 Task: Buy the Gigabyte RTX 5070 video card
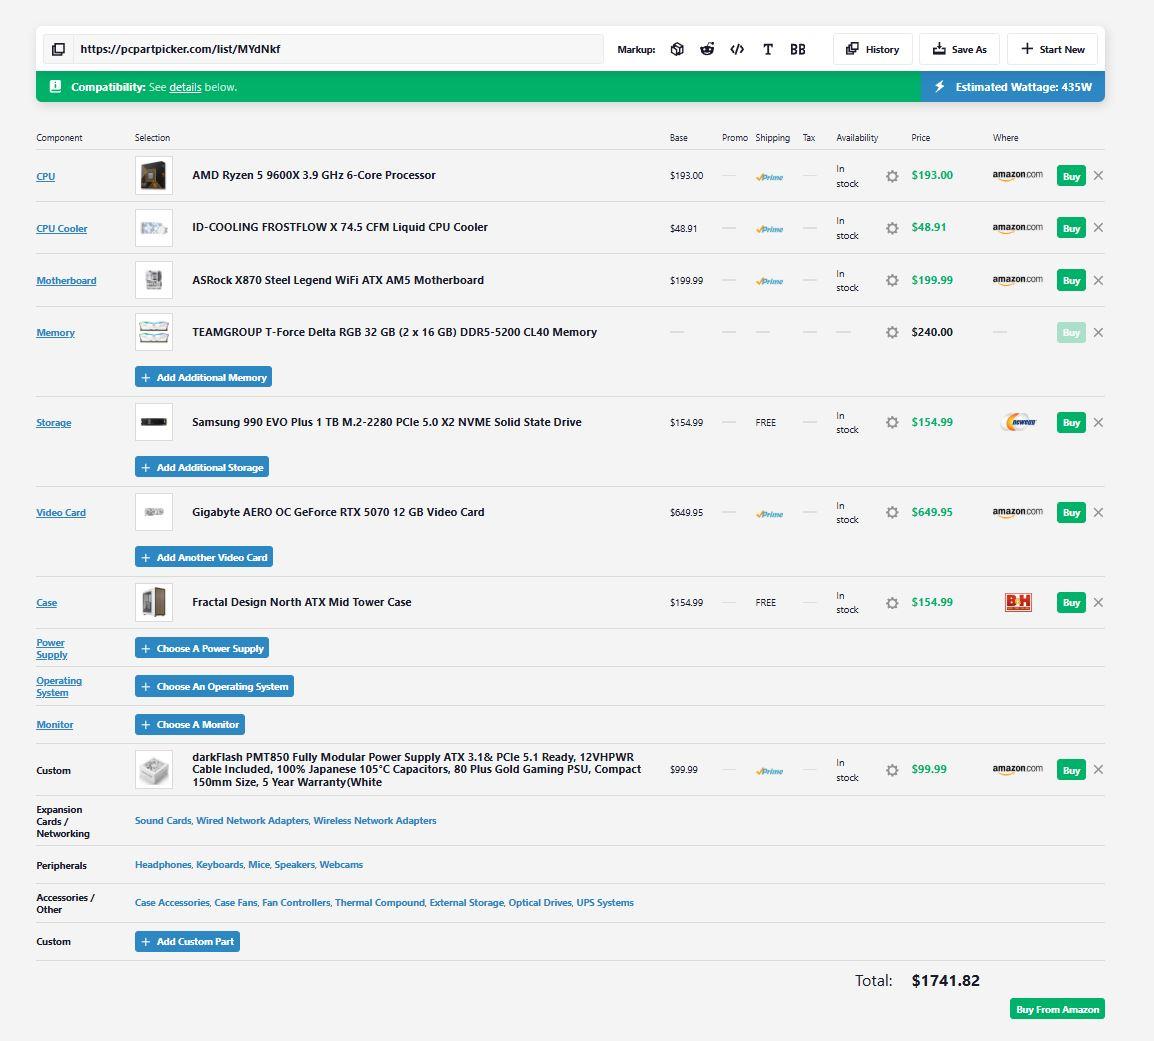tap(1071, 512)
